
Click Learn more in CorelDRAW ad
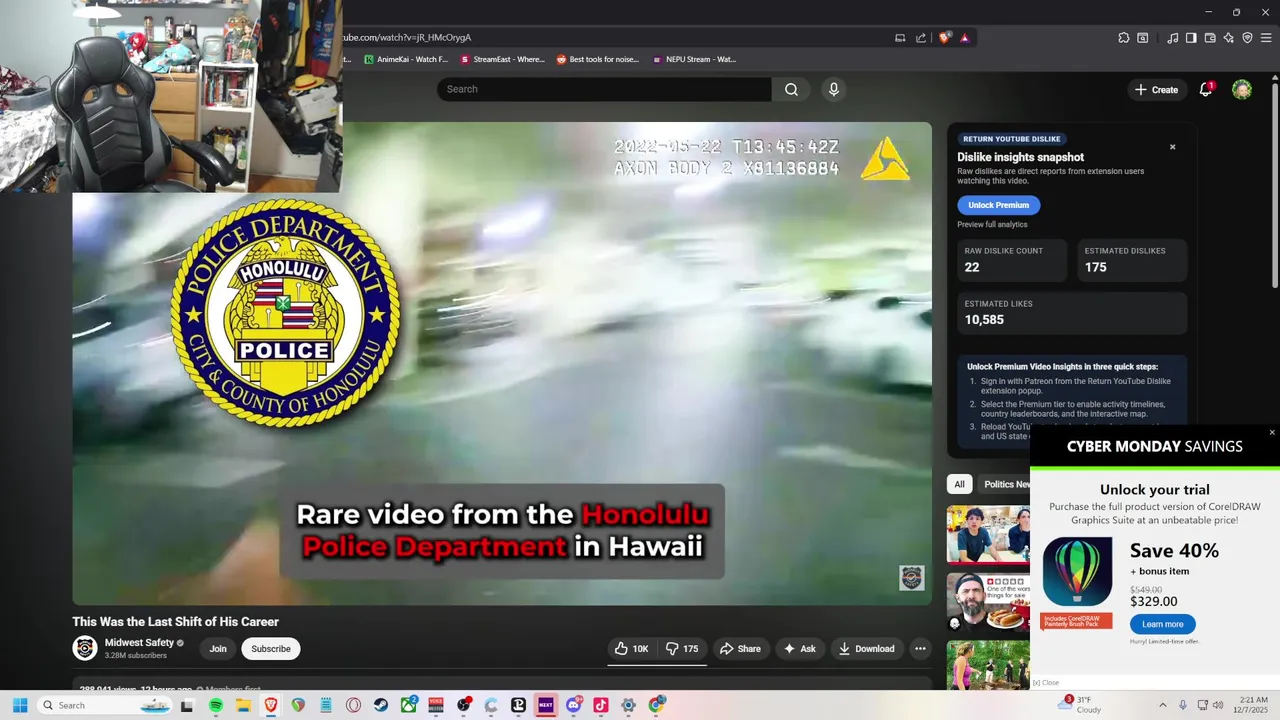[1162, 624]
